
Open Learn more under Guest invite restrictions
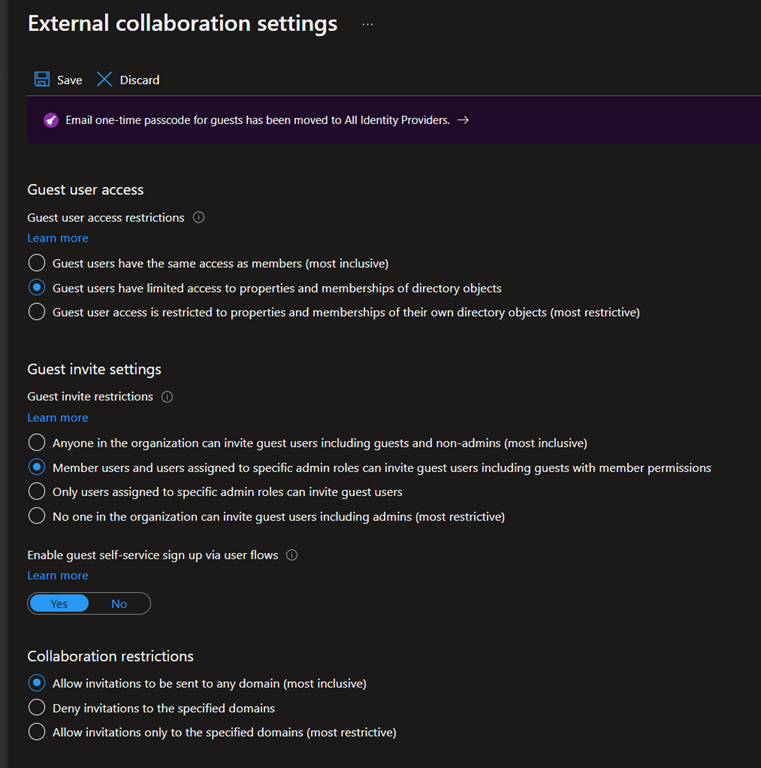pos(57,418)
